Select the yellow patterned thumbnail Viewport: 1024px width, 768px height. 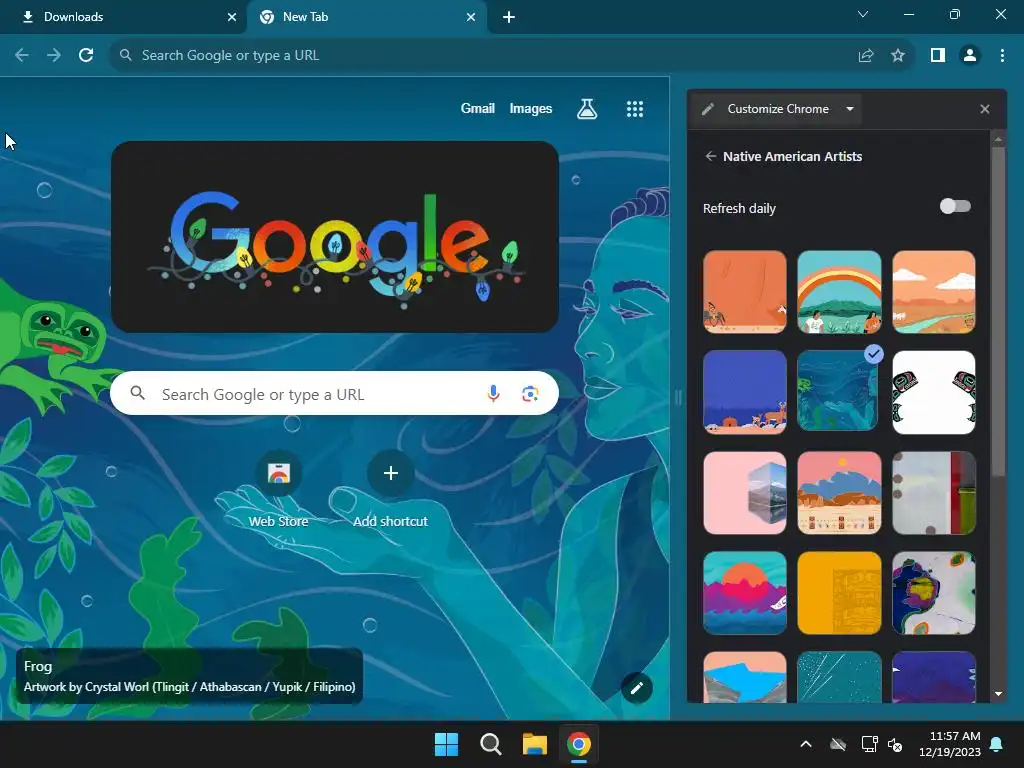[x=839, y=593]
